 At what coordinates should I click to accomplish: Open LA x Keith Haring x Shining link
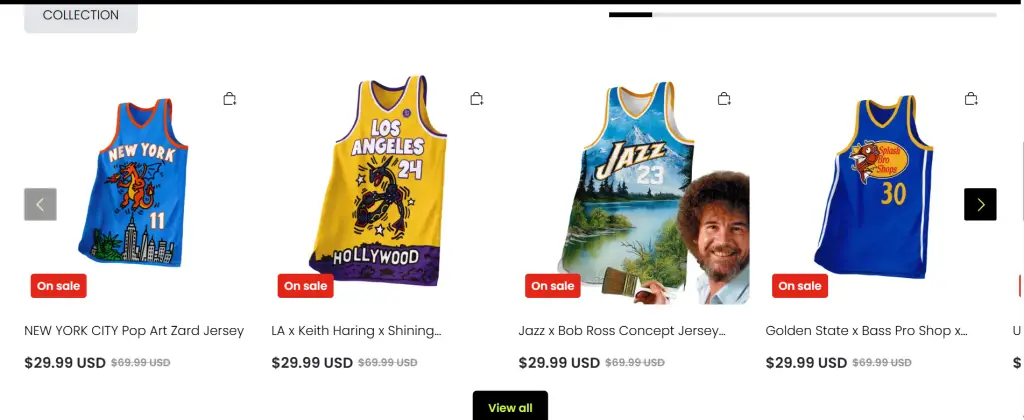[x=356, y=331]
